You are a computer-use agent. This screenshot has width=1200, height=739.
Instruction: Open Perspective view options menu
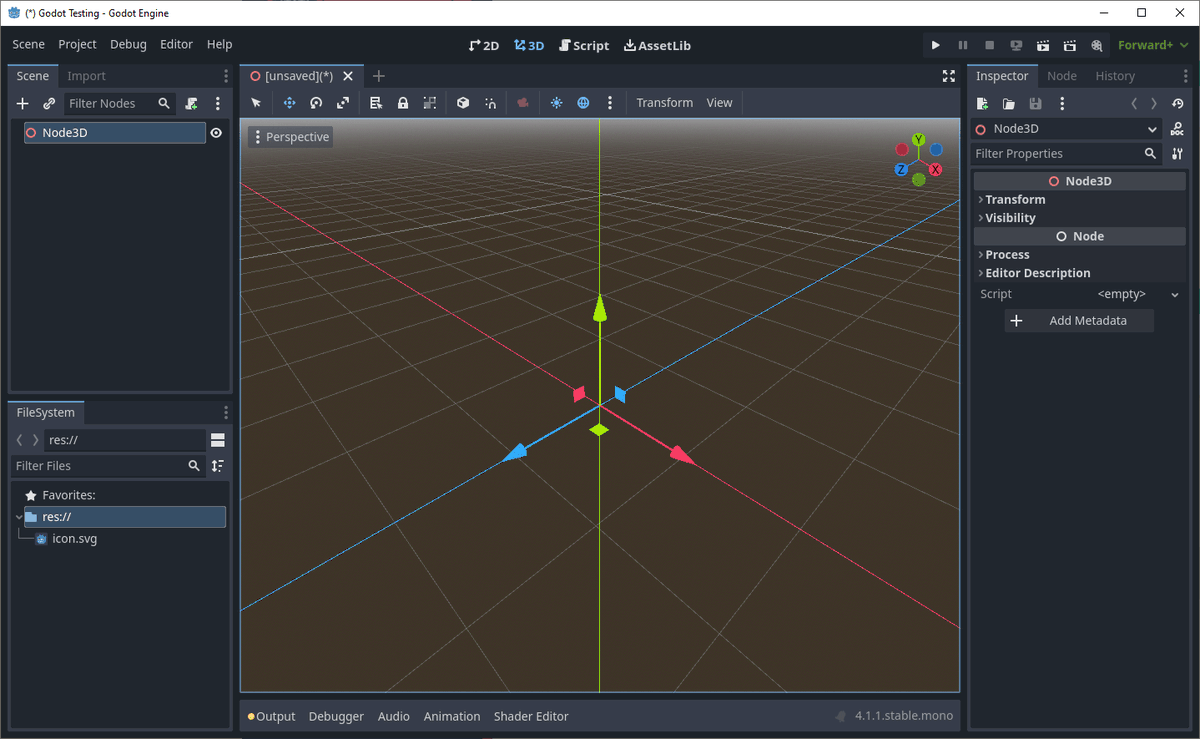(291, 137)
